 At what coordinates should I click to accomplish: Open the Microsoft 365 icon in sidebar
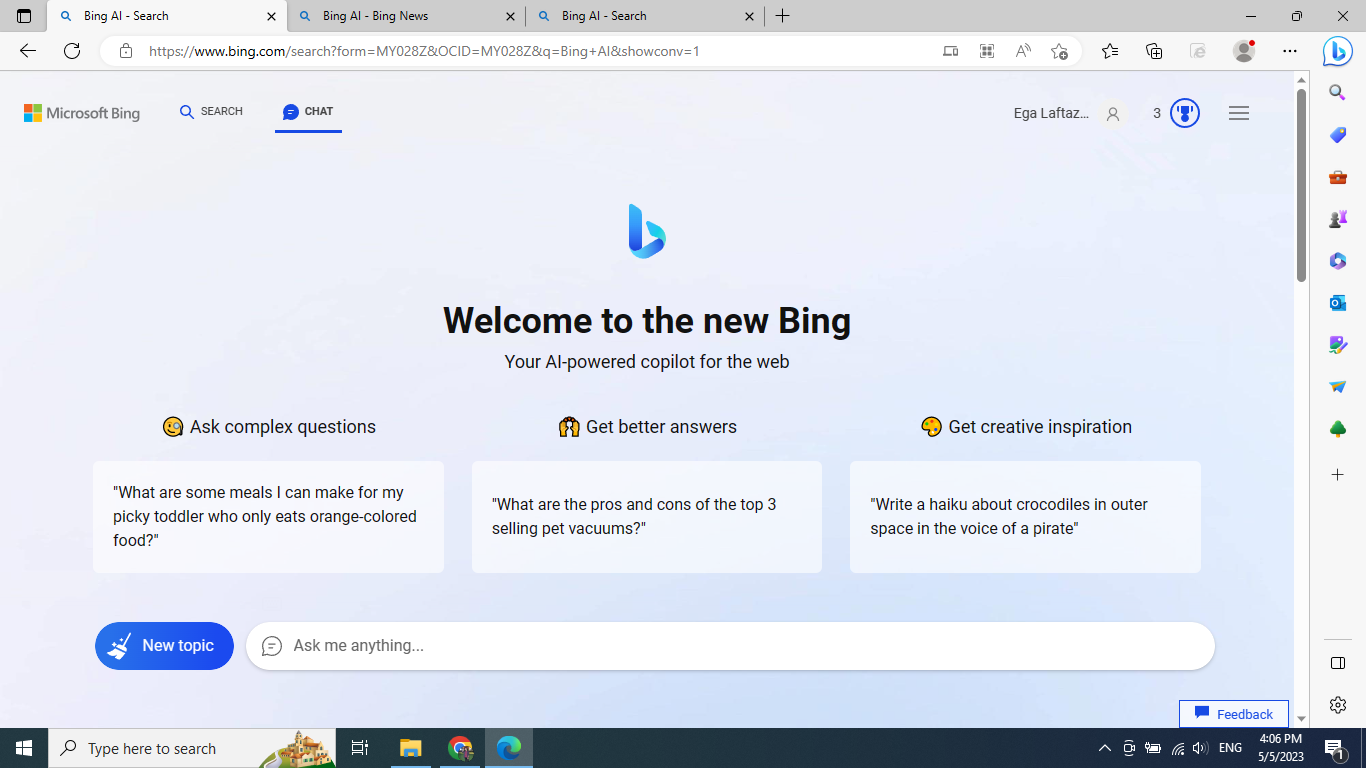coord(1337,261)
